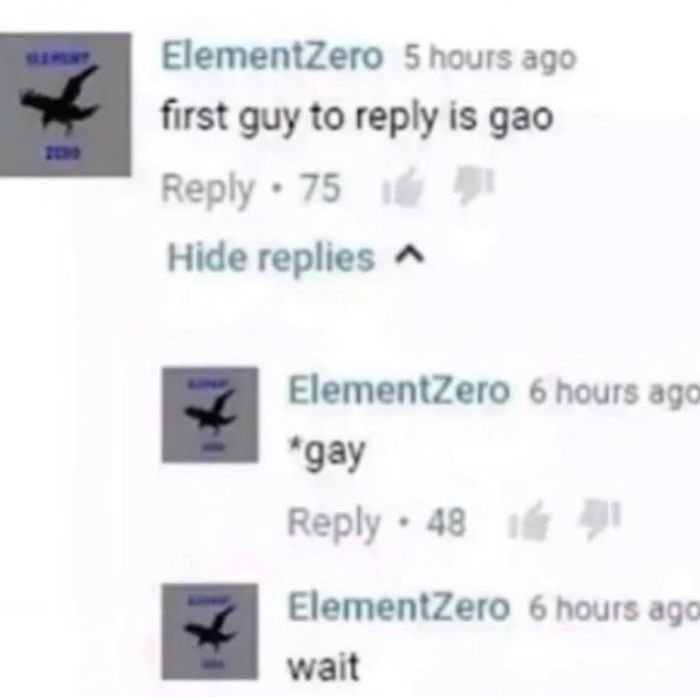700x697 pixels.
Task: Open ElementZero's avatar on the top comment
Action: pyautogui.click(x=65, y=104)
